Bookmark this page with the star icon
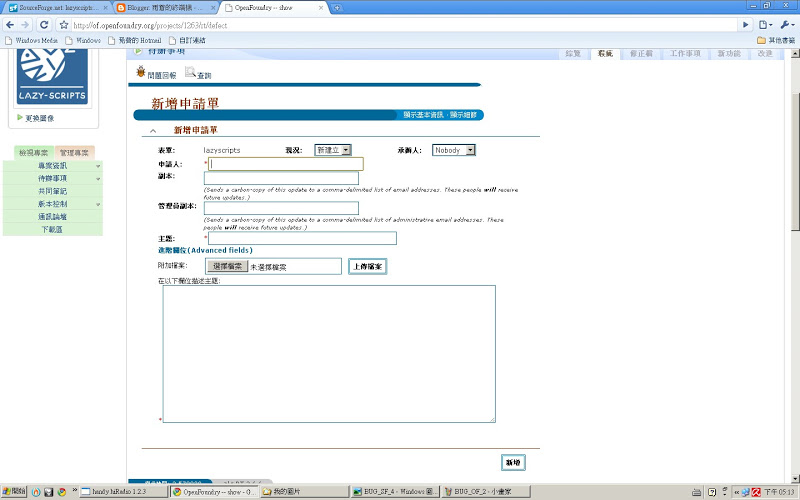The image size is (800, 500). [x=64, y=24]
